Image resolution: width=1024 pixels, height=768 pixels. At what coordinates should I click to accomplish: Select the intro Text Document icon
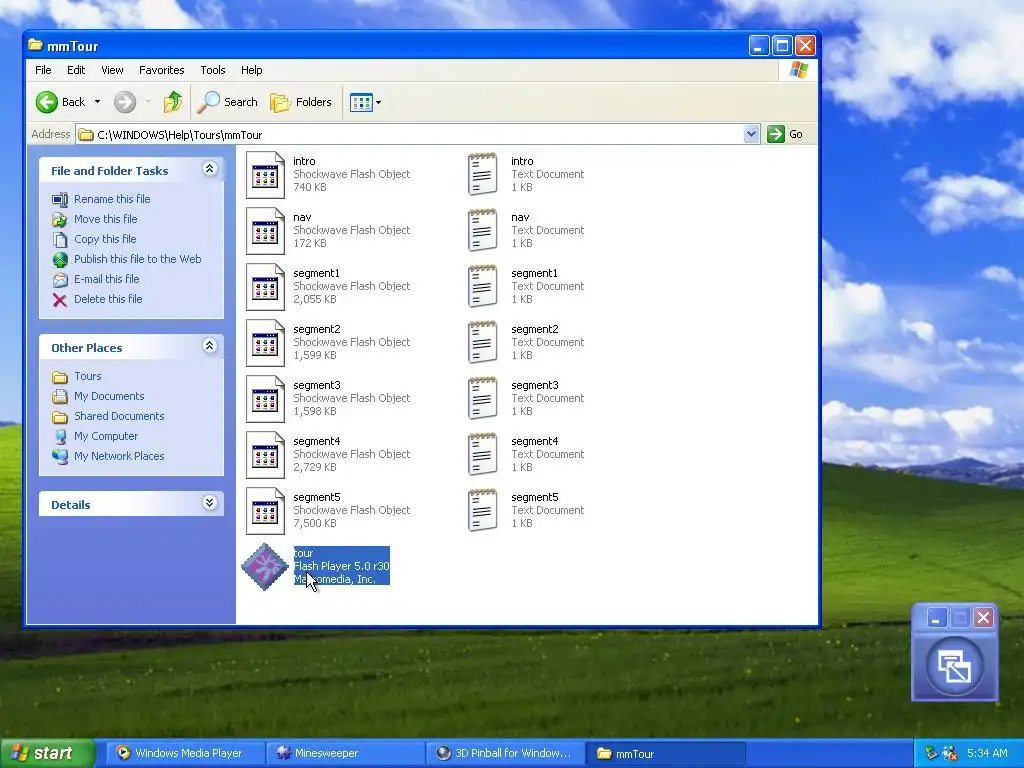(x=483, y=174)
